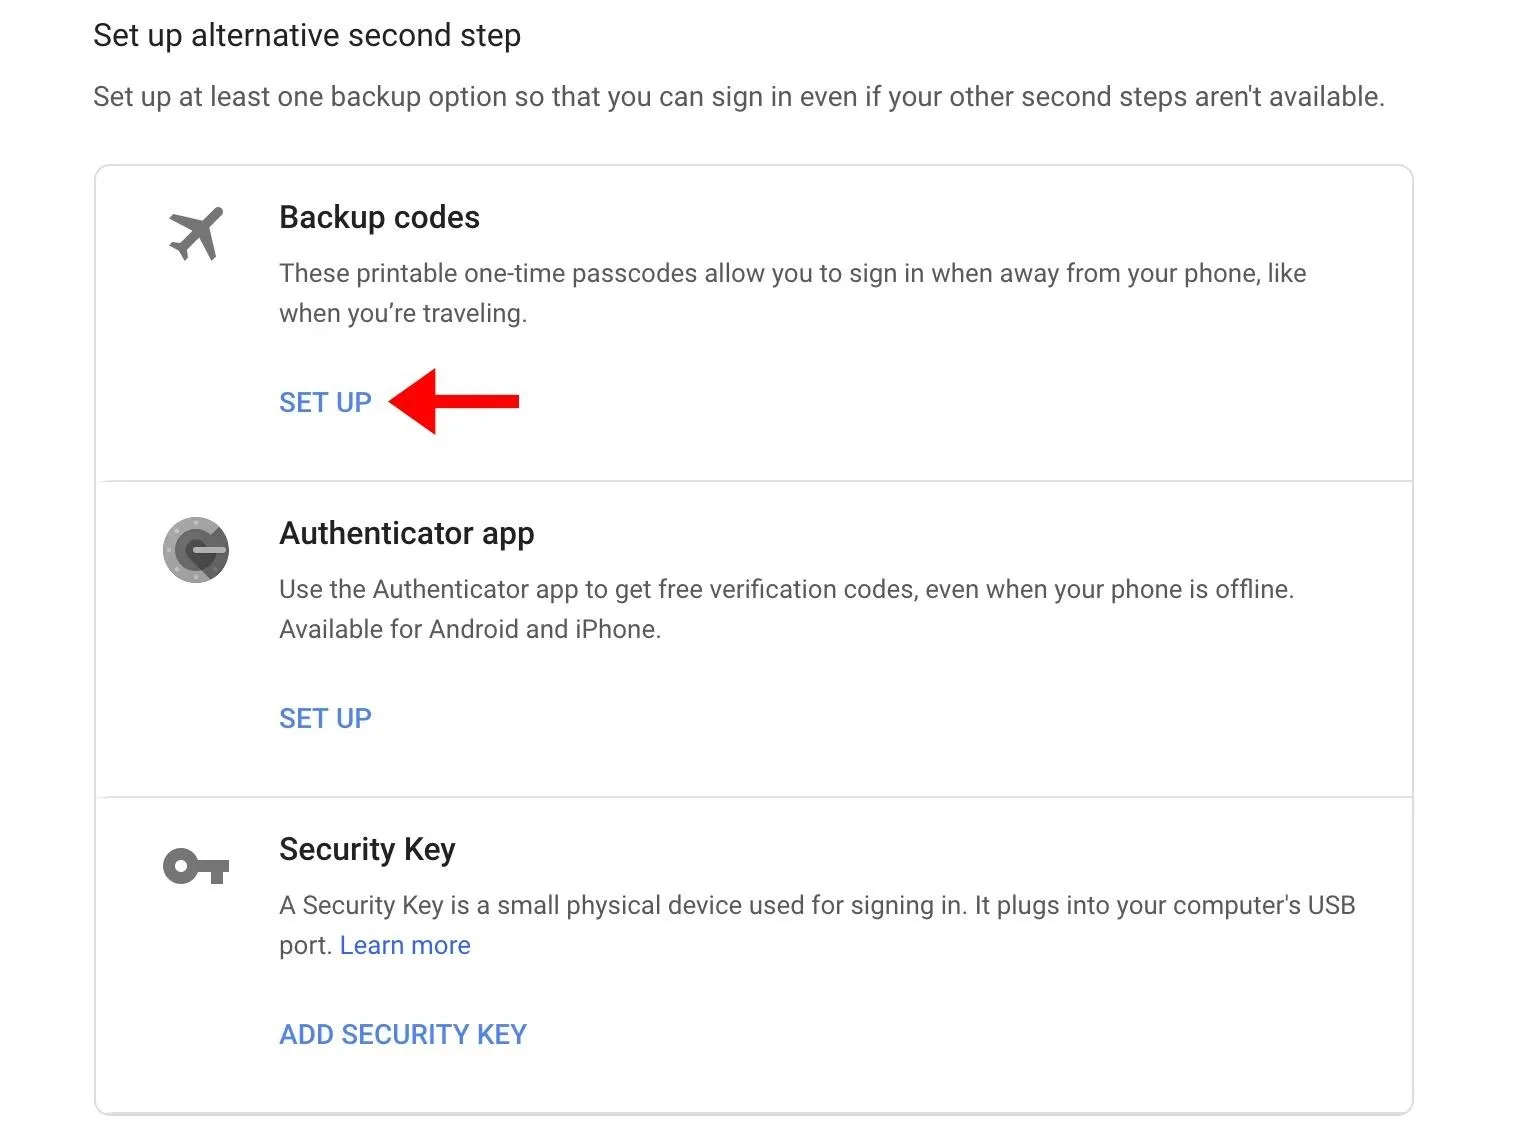The width and height of the screenshot is (1514, 1148).
Task: Click the divider below Backup codes section
Action: point(754,481)
